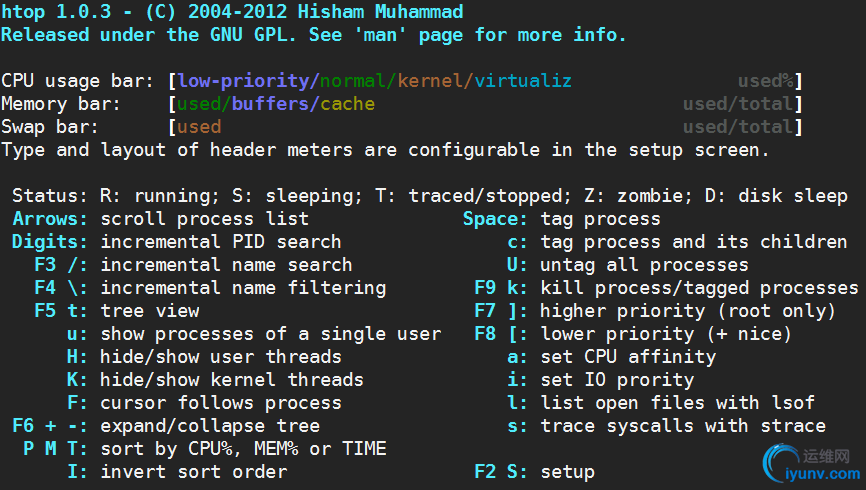
Task: Click 'used/total' at Swap bar end
Action: 738,127
